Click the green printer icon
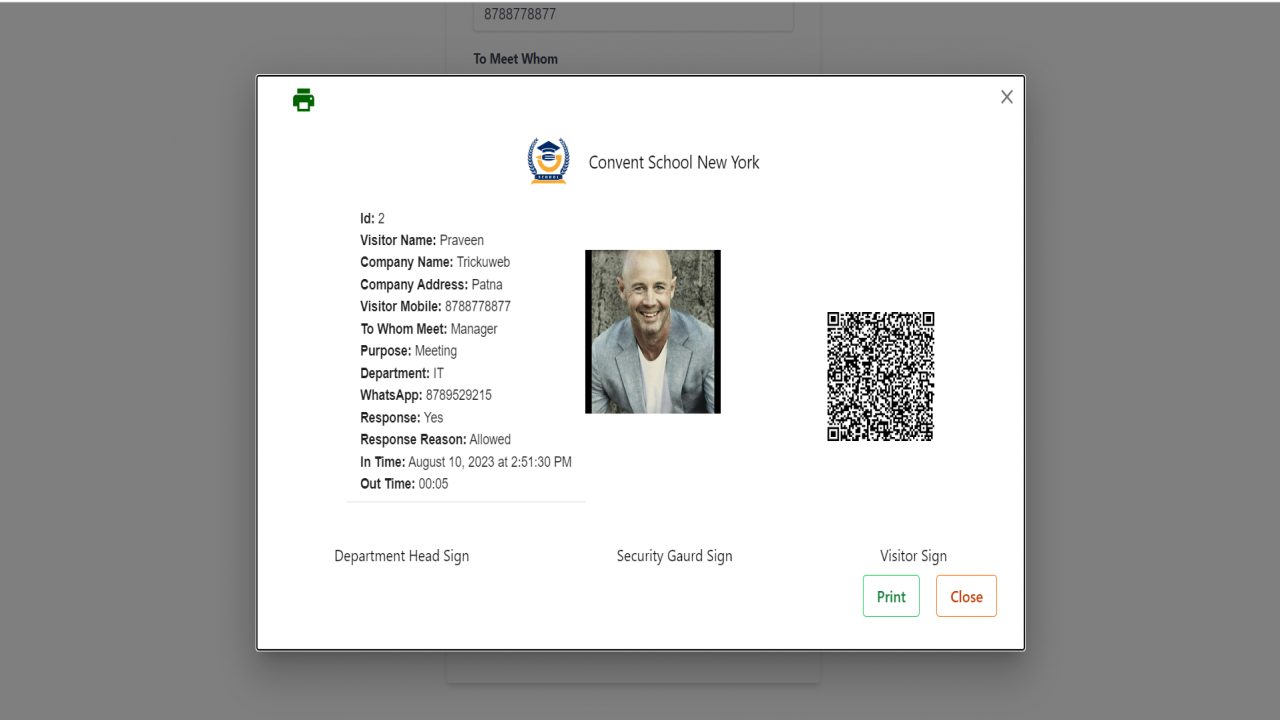This screenshot has width=1280, height=720. point(304,100)
